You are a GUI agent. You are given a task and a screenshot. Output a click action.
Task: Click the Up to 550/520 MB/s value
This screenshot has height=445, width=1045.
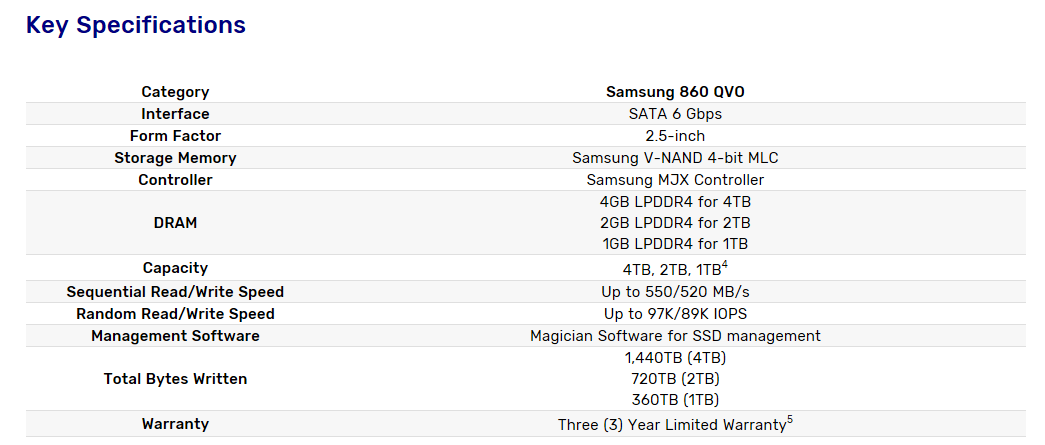pos(675,292)
